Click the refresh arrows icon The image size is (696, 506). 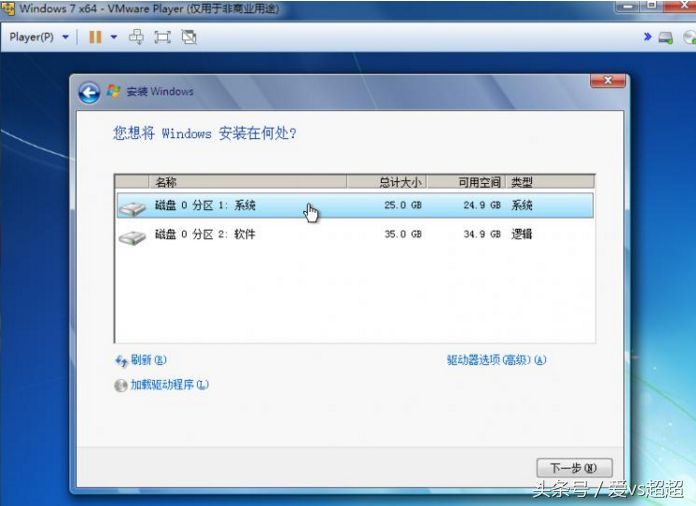(x=121, y=361)
